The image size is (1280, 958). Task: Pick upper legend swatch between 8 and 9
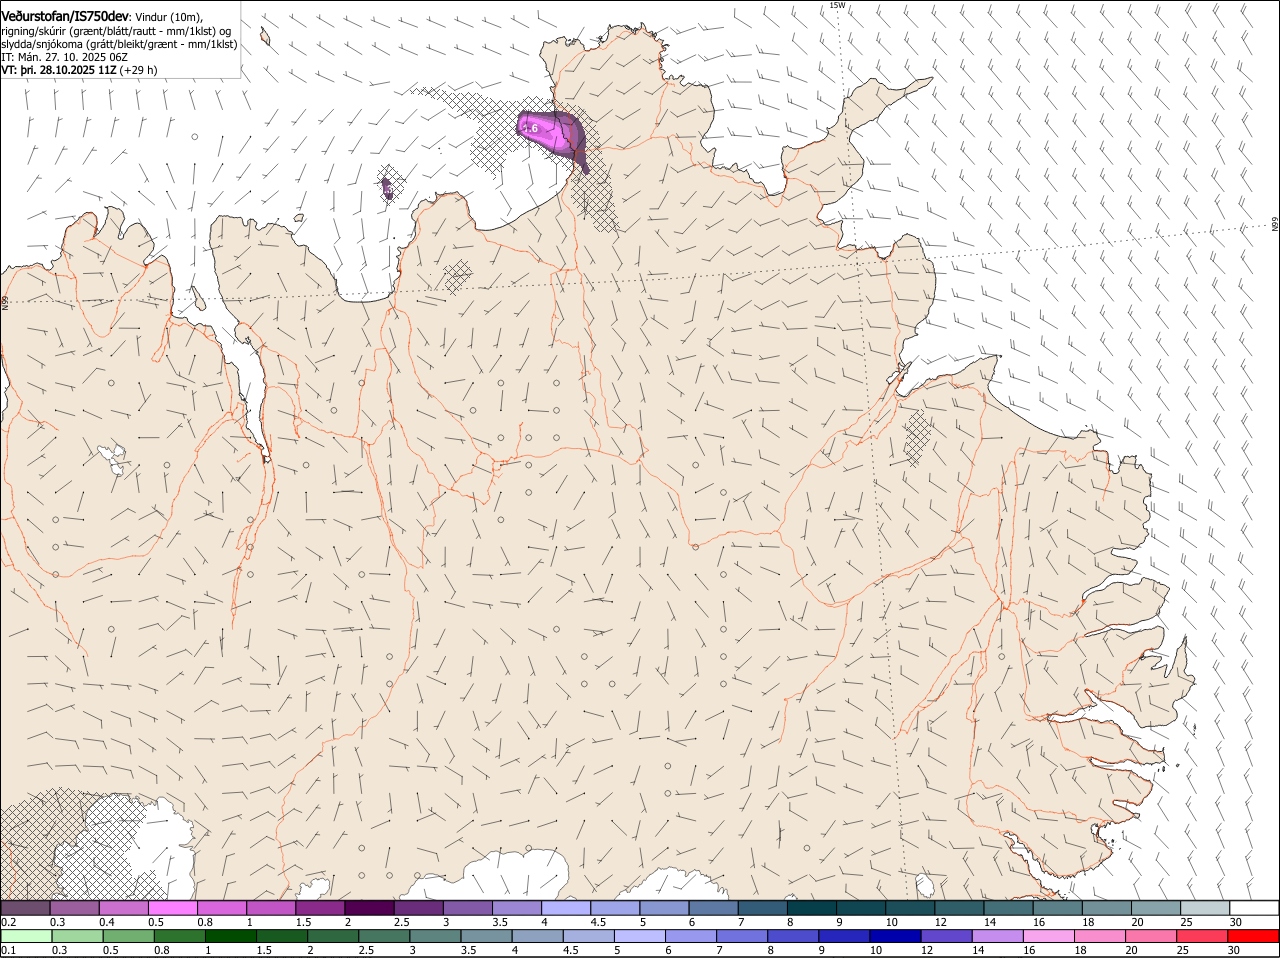tap(812, 908)
